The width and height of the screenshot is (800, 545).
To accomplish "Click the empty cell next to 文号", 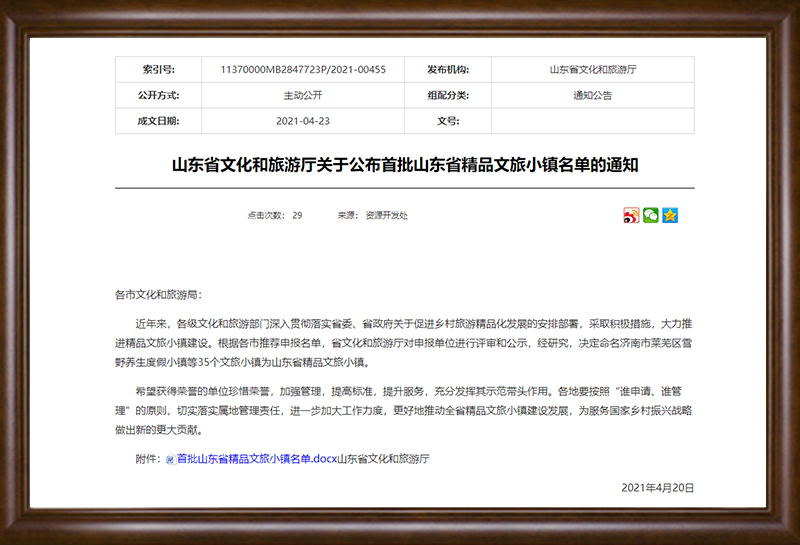I will pyautogui.click(x=593, y=121).
